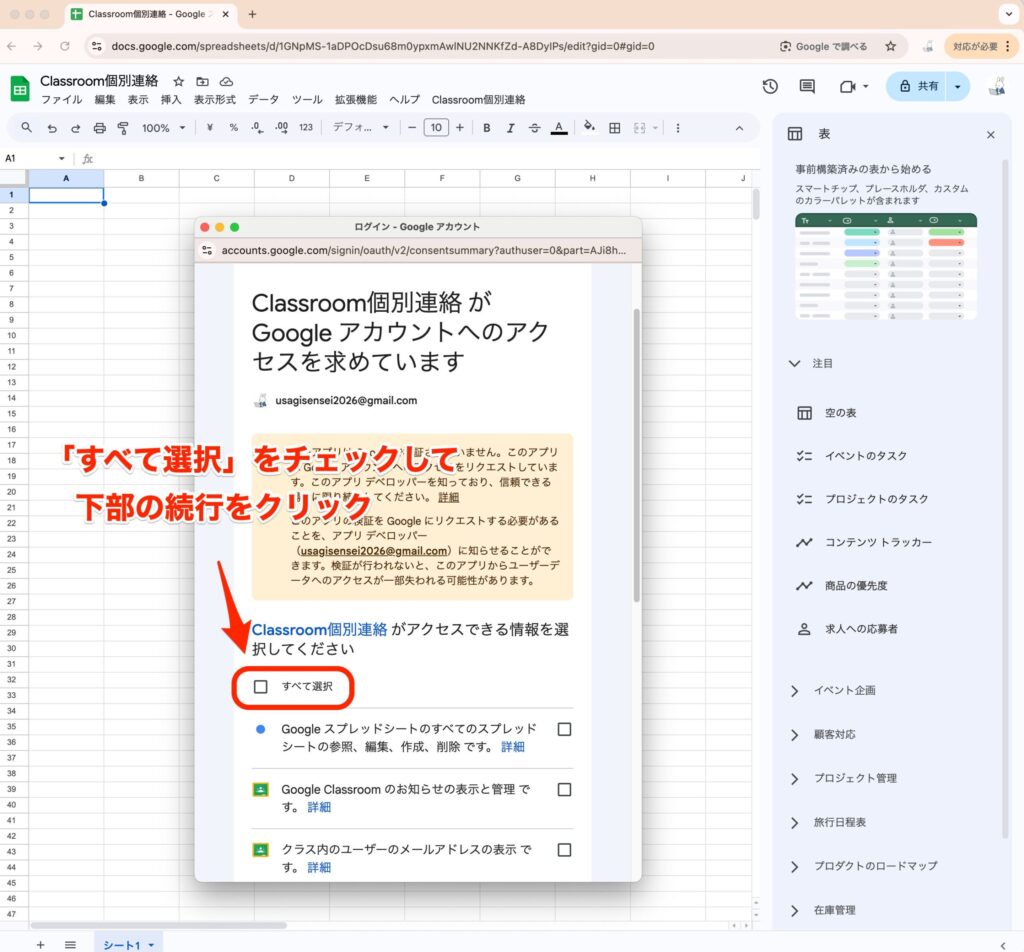Screen dimensions: 1024x952
Task: Click 詳細 link in the warning box
Action: tap(448, 497)
